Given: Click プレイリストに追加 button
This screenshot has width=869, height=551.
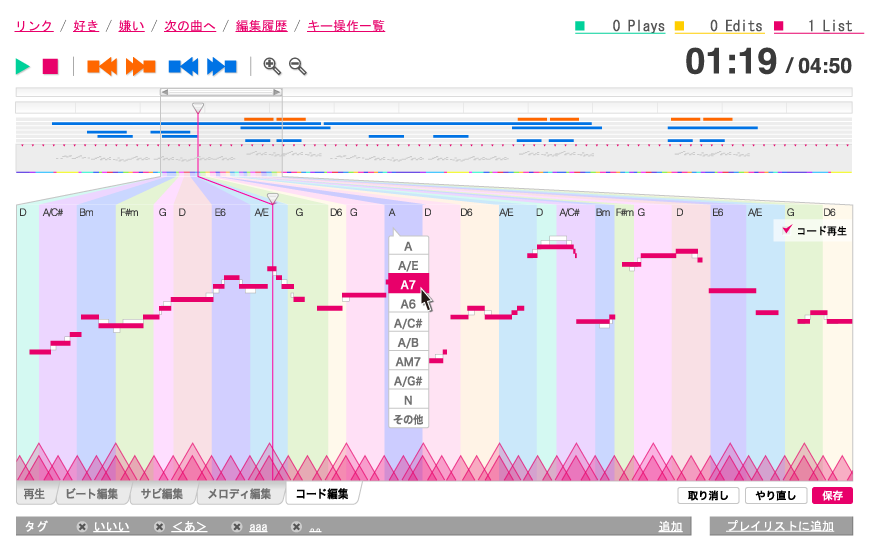Looking at the screenshot, I should (x=780, y=526).
